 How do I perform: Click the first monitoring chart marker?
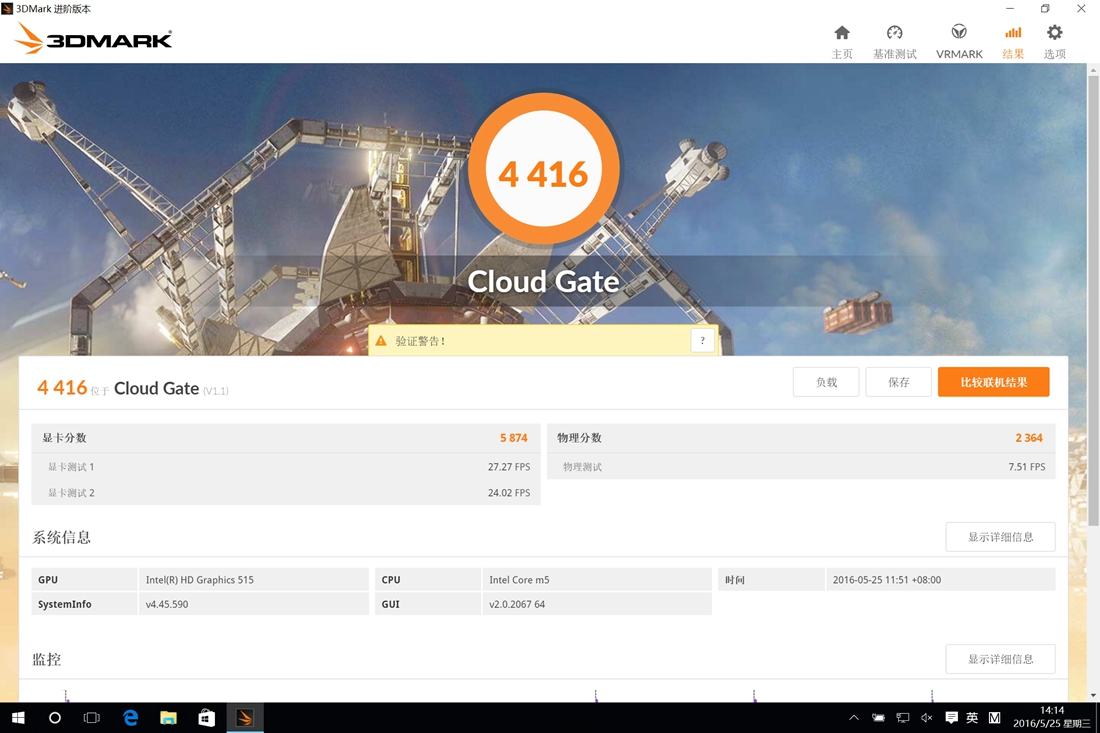66,695
